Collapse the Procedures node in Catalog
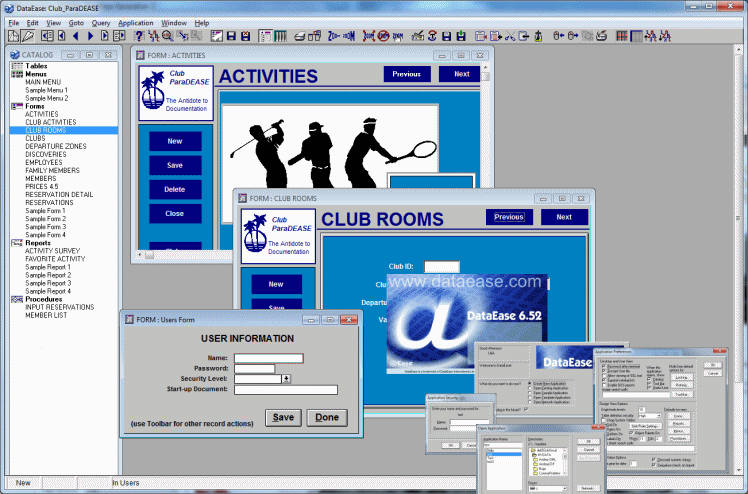Viewport: 748px width, 494px height. [17, 299]
